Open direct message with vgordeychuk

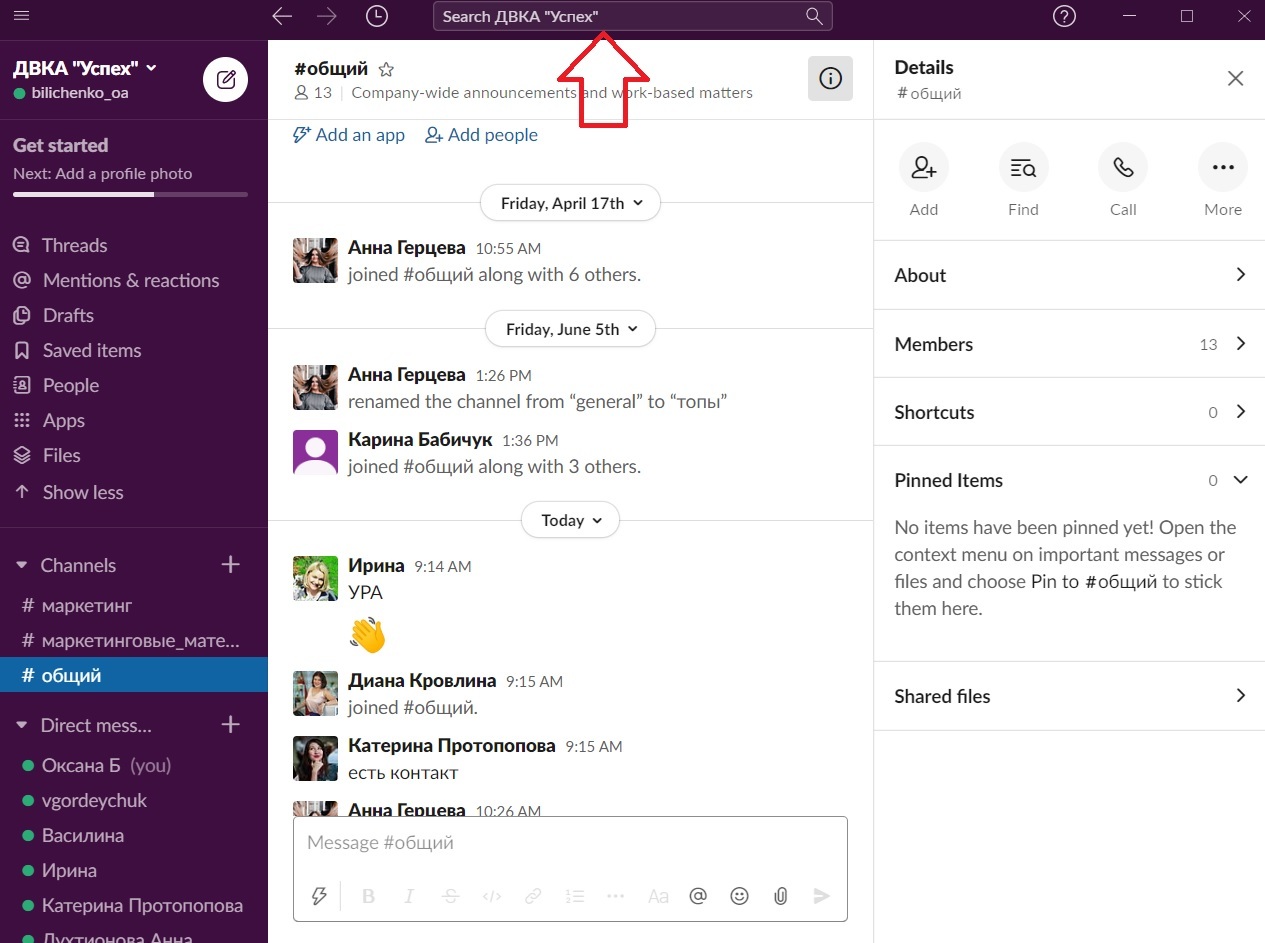134,800
